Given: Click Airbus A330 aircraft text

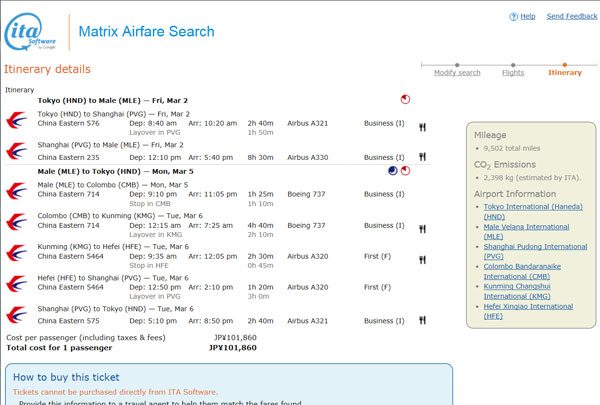Looking at the screenshot, I should click(308, 157).
